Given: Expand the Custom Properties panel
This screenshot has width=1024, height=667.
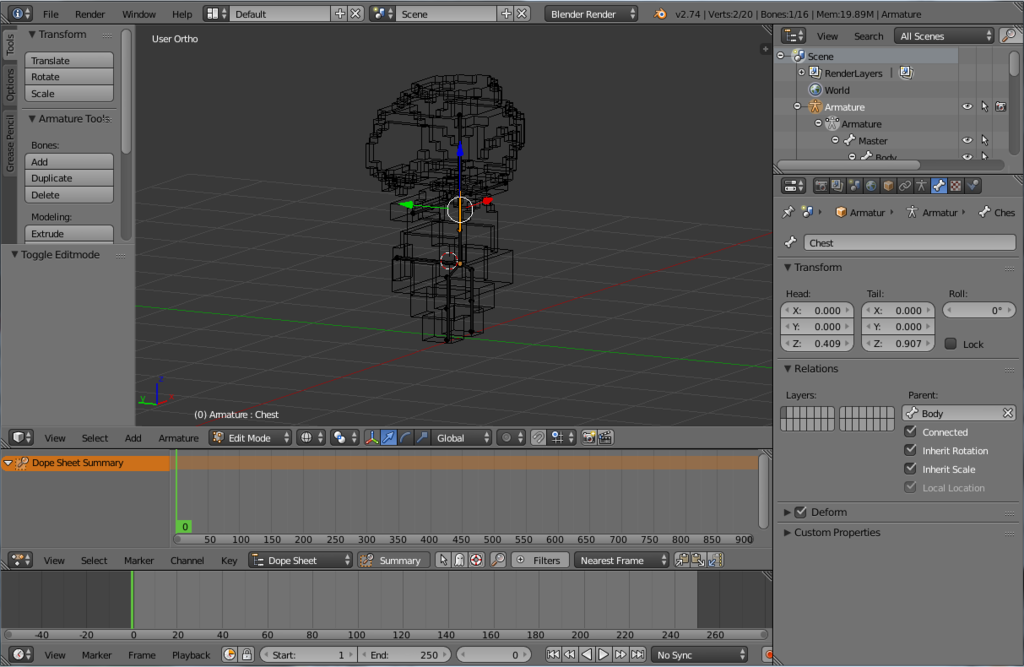Looking at the screenshot, I should 788,532.
